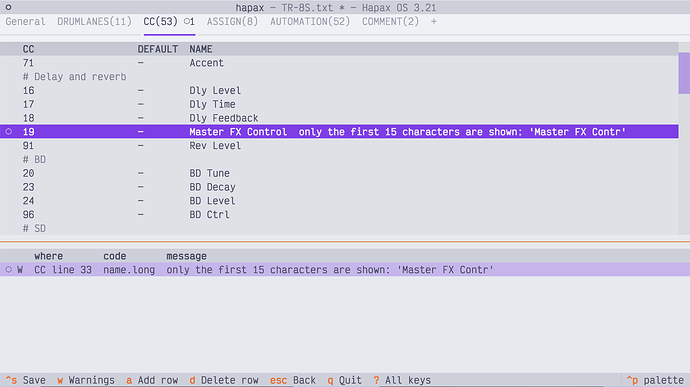Click the Save shortcut in the footer
Viewport: 690px width, 387px height.
pos(25,380)
